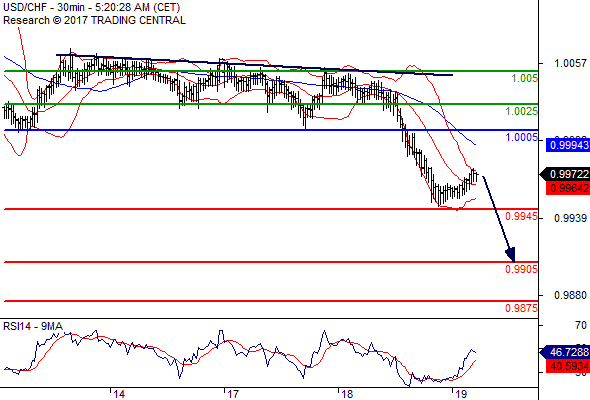The height and width of the screenshot is (400, 590).
Task: Click the red 40.5934 RSI average tag
Action: pyautogui.click(x=568, y=366)
